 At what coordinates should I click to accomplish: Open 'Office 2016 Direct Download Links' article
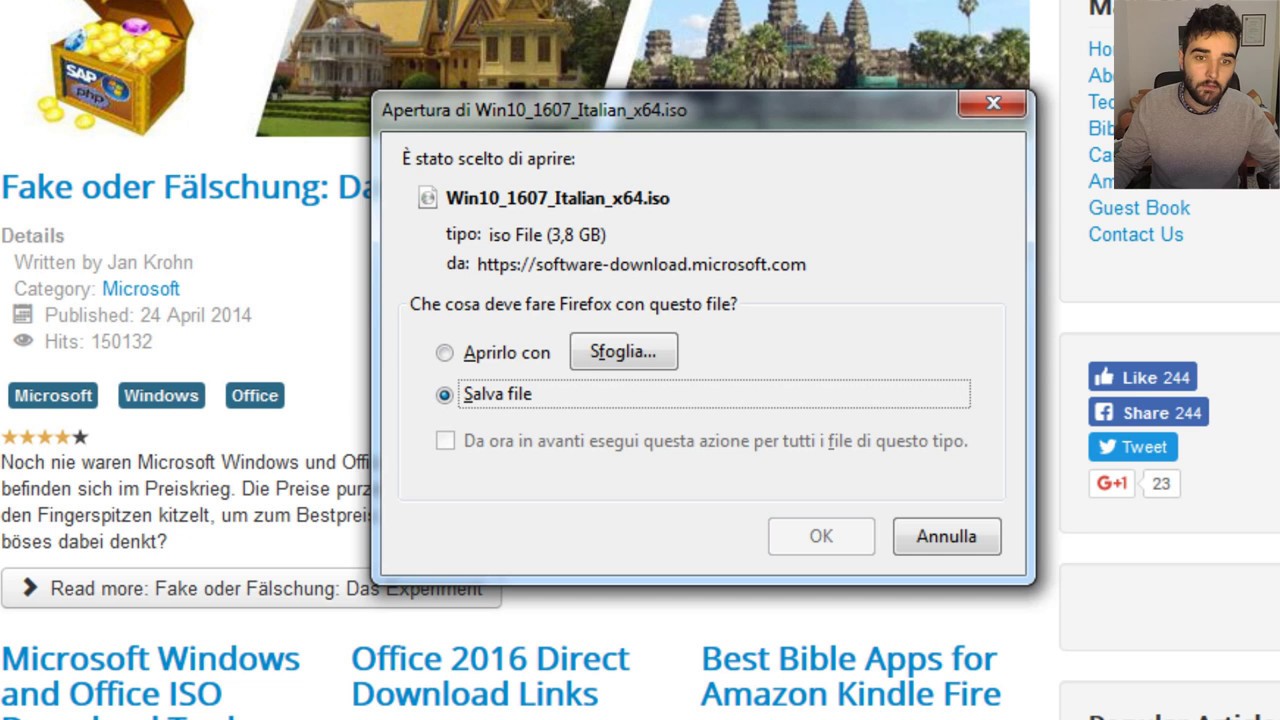(490, 676)
